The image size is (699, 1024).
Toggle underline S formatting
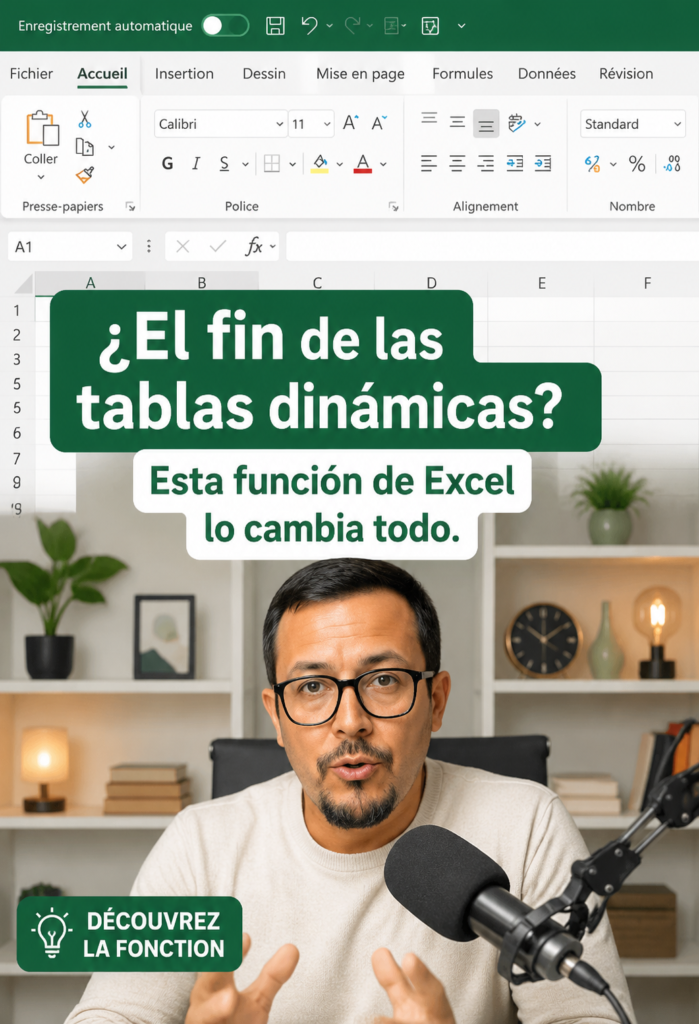point(224,163)
